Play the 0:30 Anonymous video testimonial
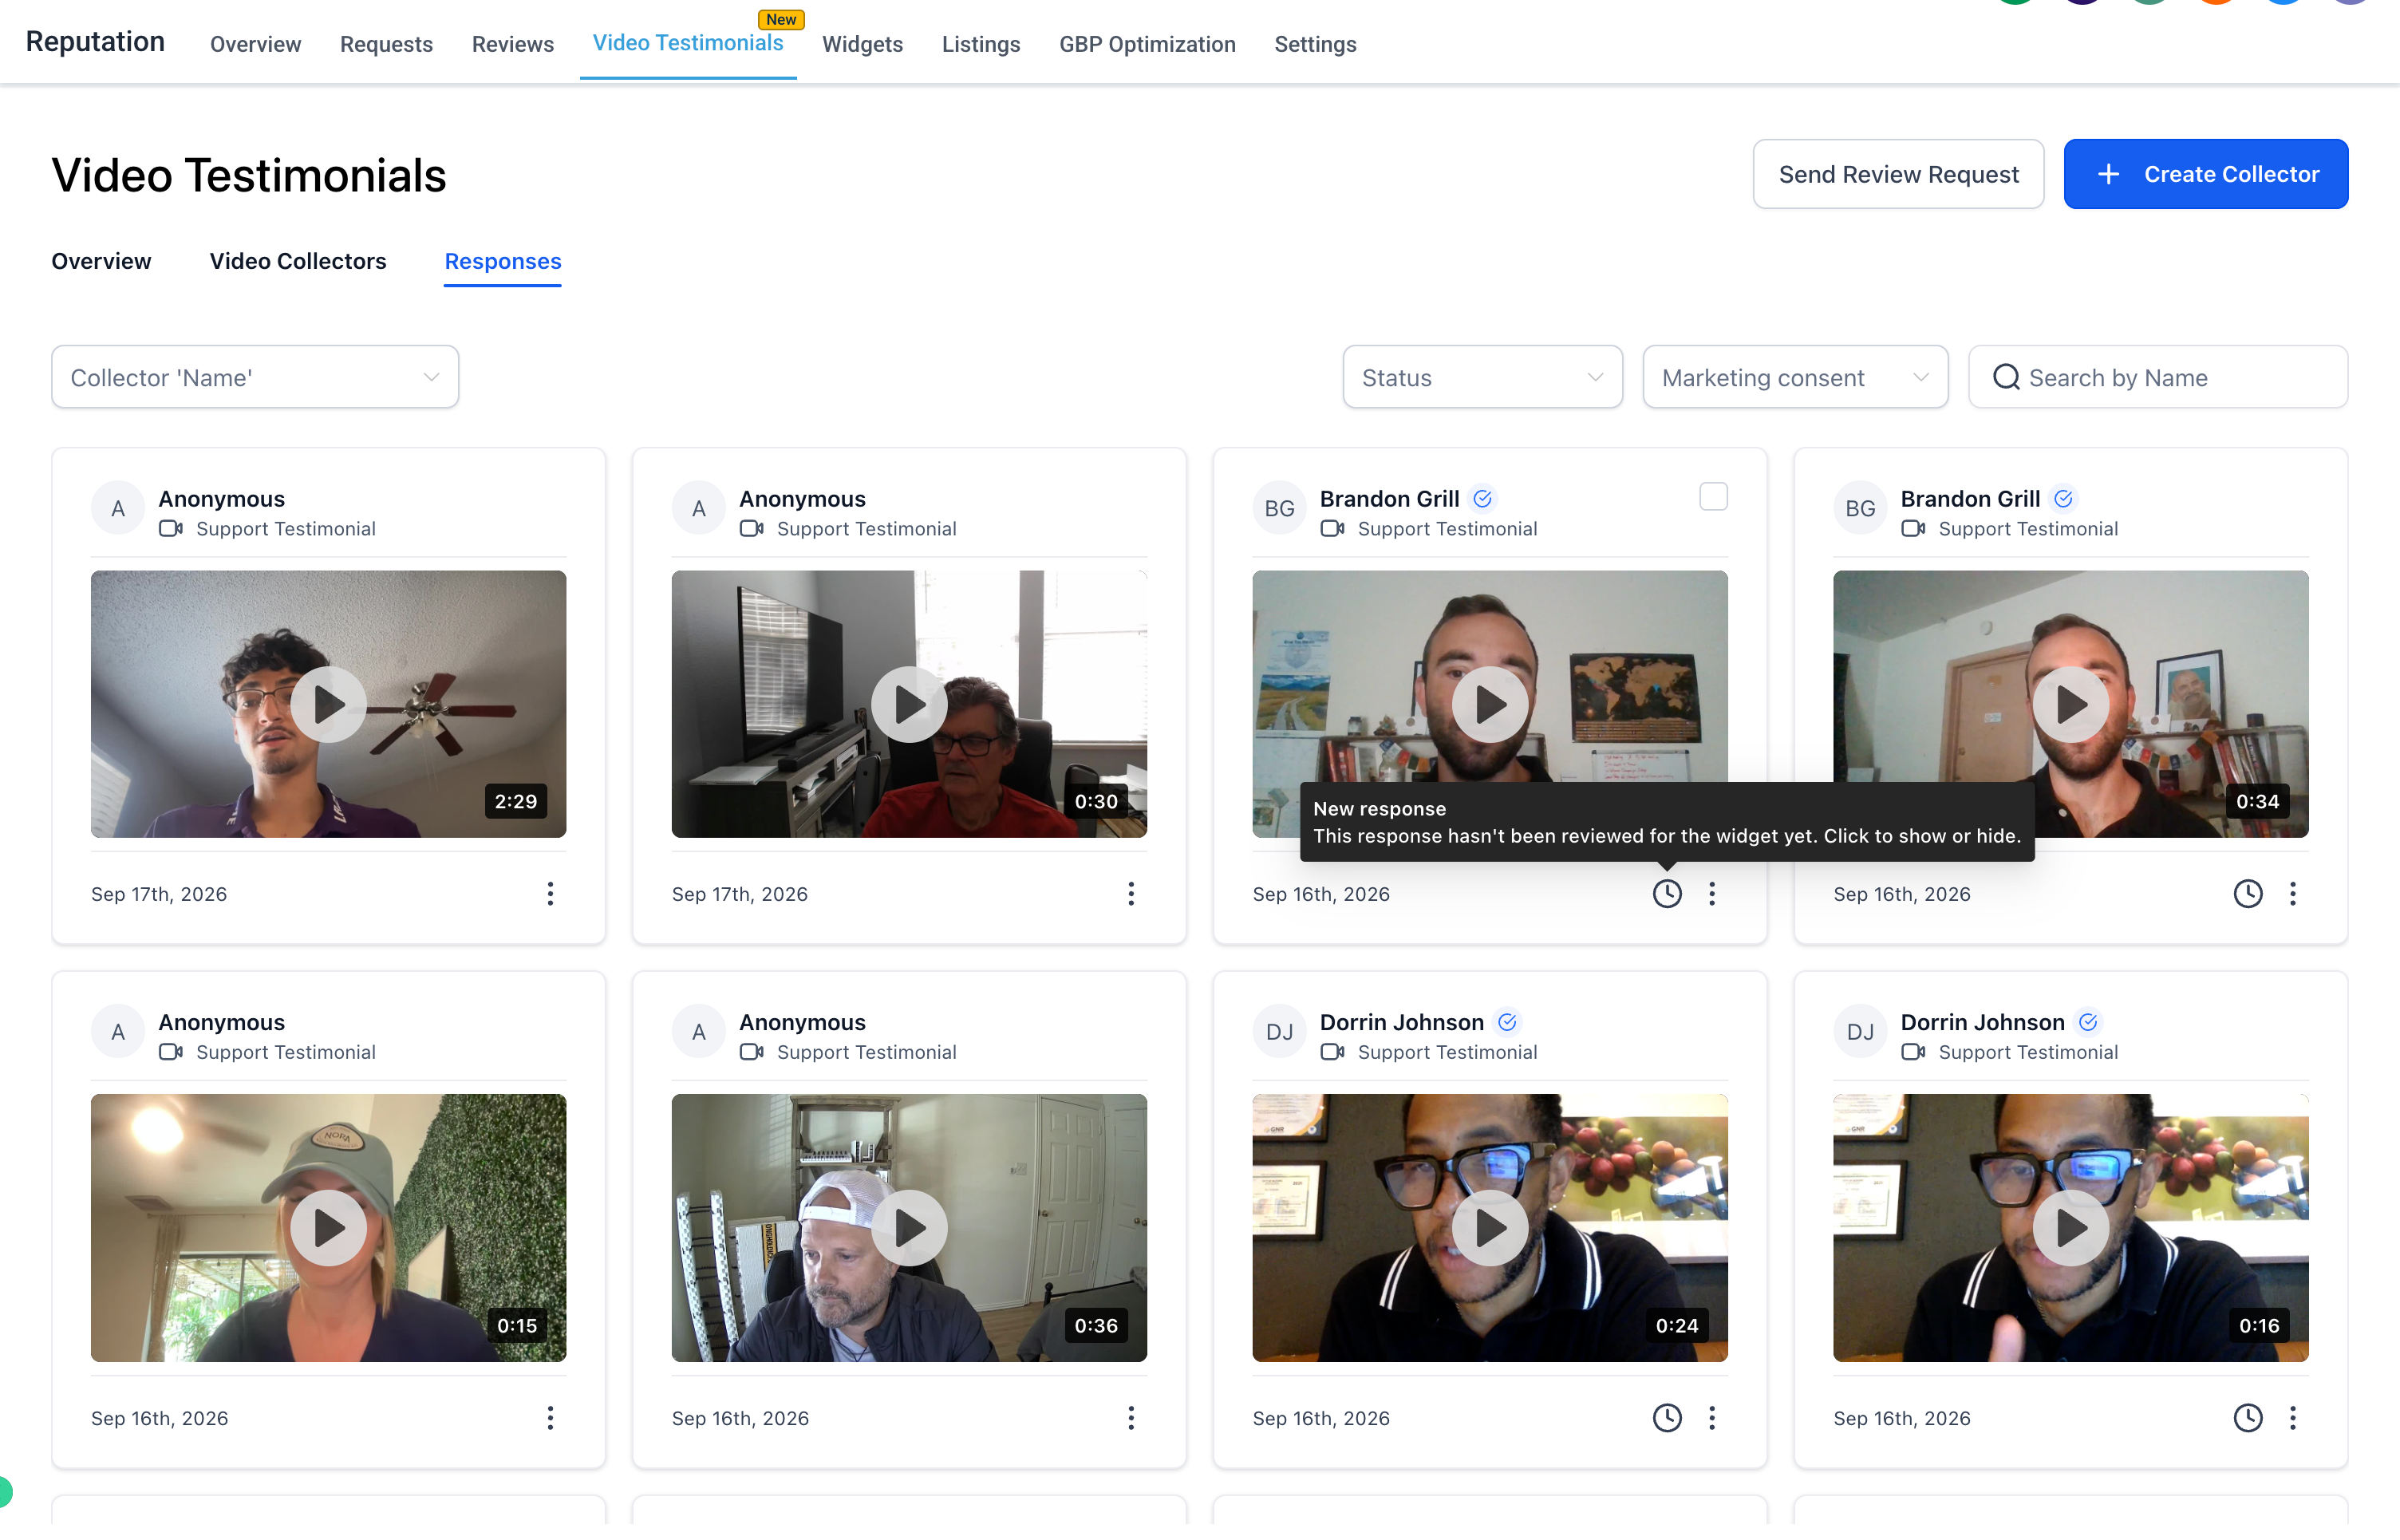2400x1540 pixels. click(909, 704)
